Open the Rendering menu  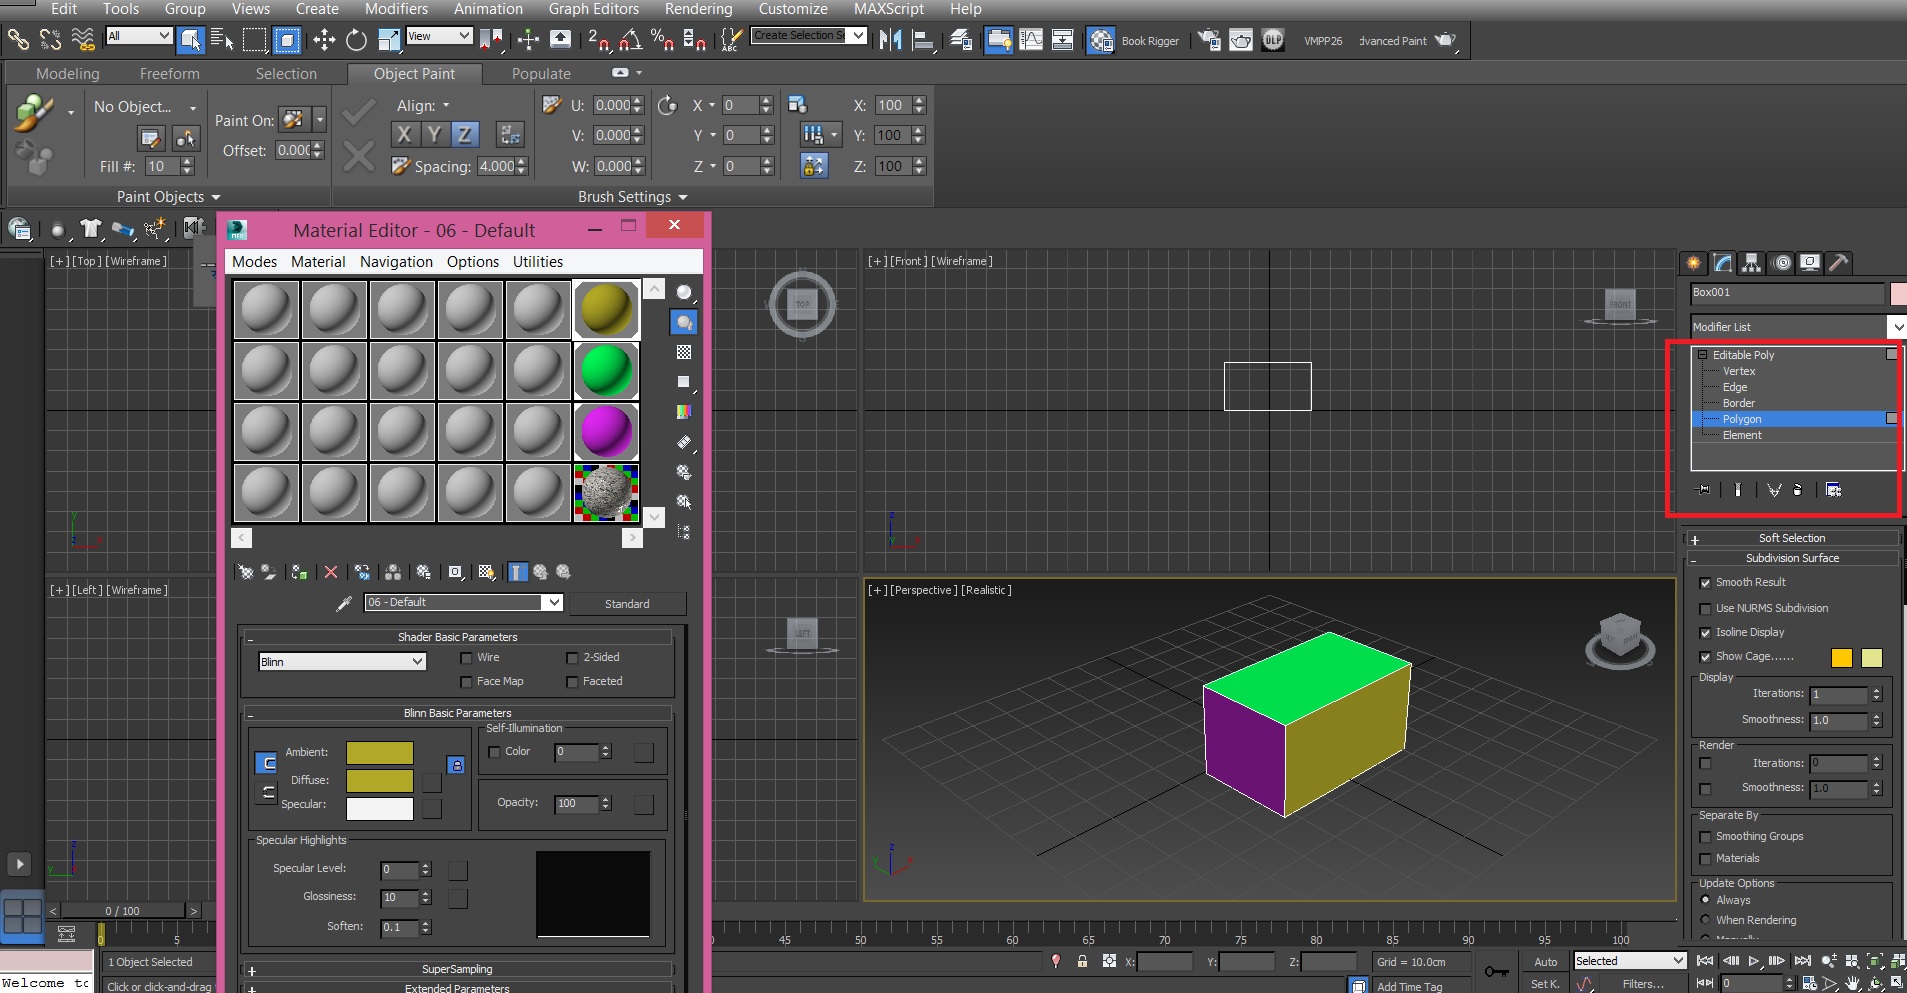click(698, 9)
